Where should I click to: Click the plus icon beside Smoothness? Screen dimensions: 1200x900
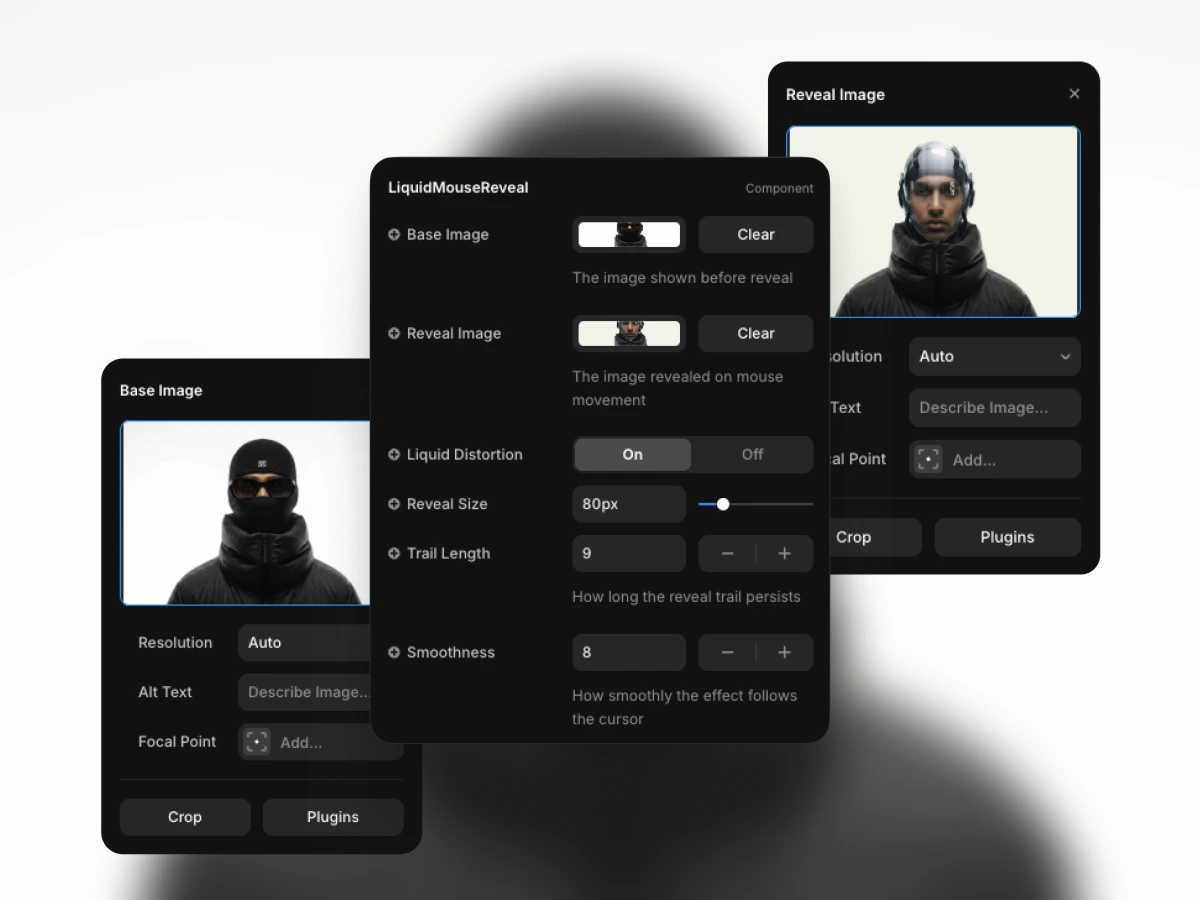pos(394,653)
